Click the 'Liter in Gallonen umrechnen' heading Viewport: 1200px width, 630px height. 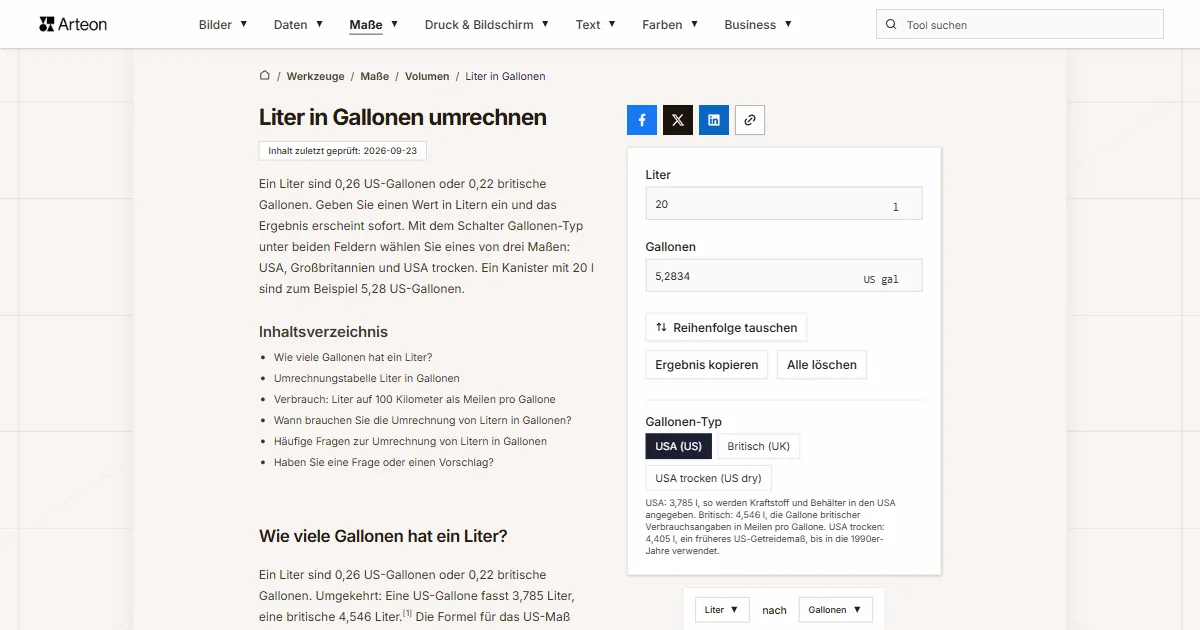[x=403, y=117]
